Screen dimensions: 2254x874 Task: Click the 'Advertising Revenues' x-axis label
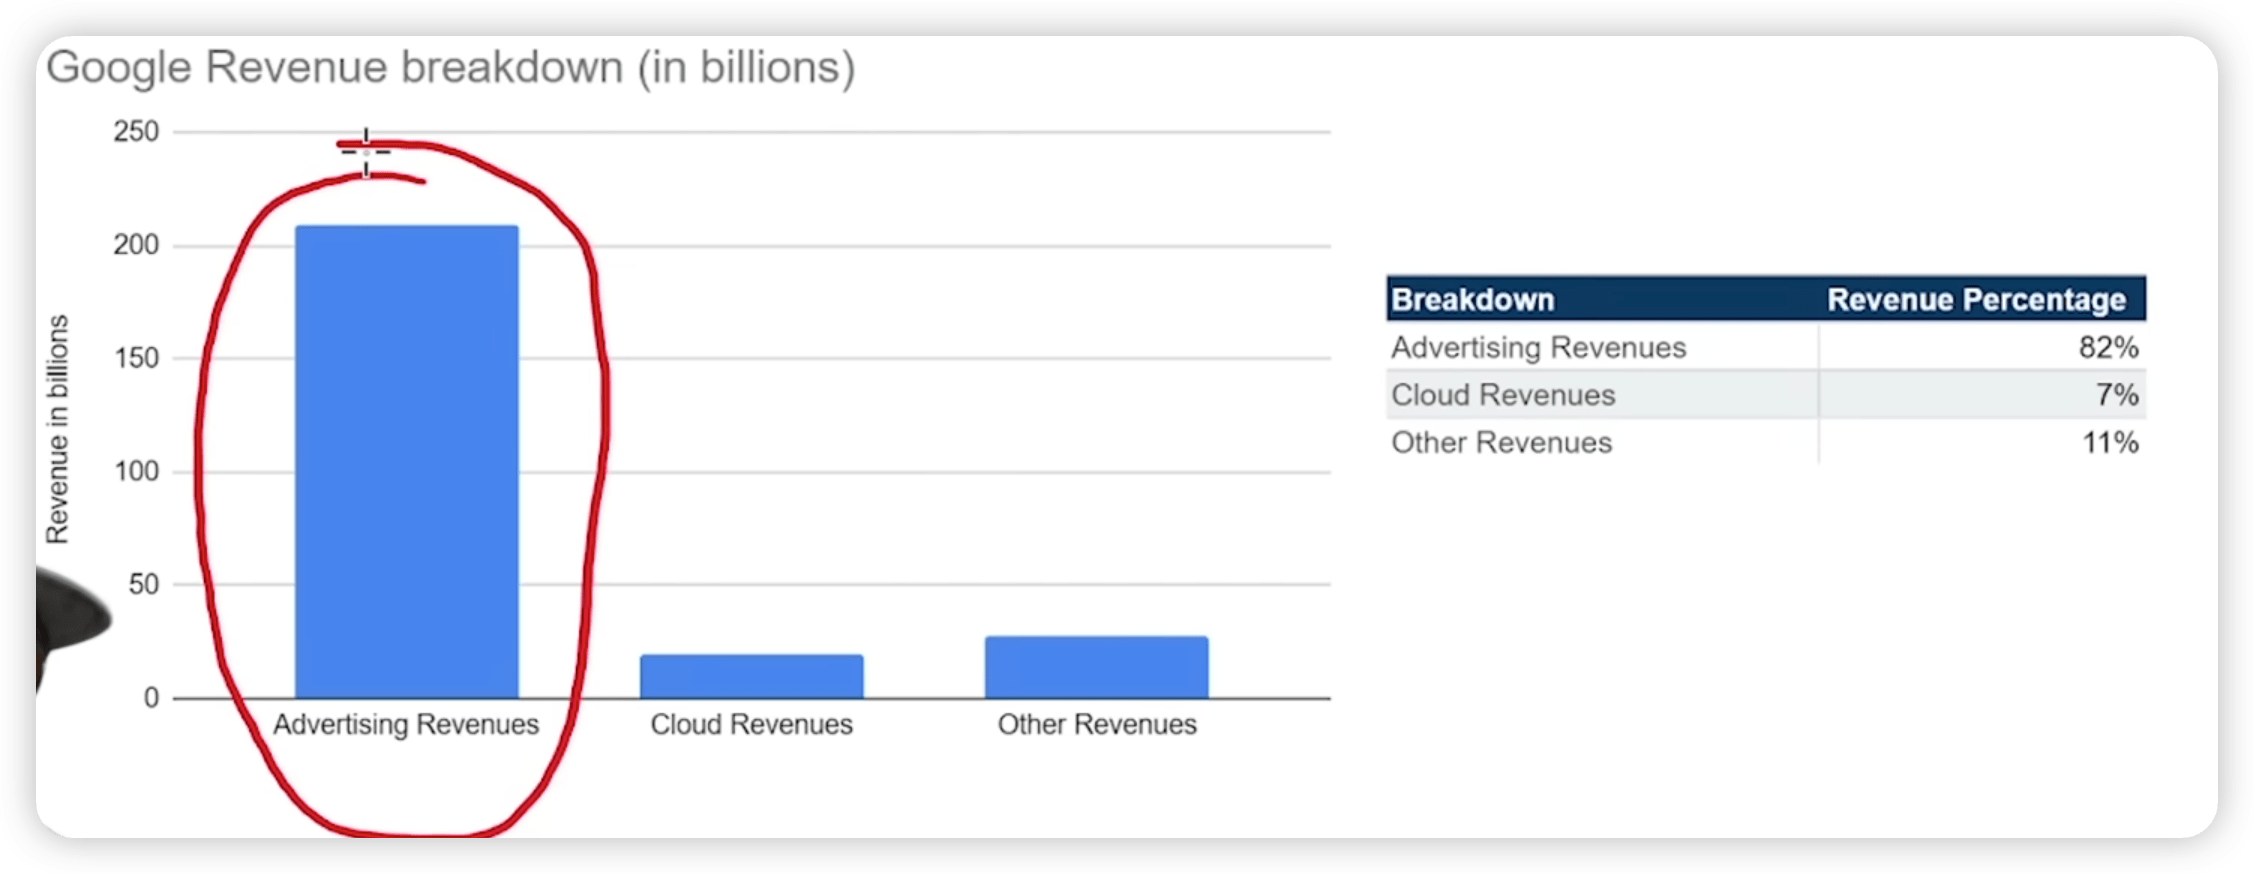tap(406, 724)
